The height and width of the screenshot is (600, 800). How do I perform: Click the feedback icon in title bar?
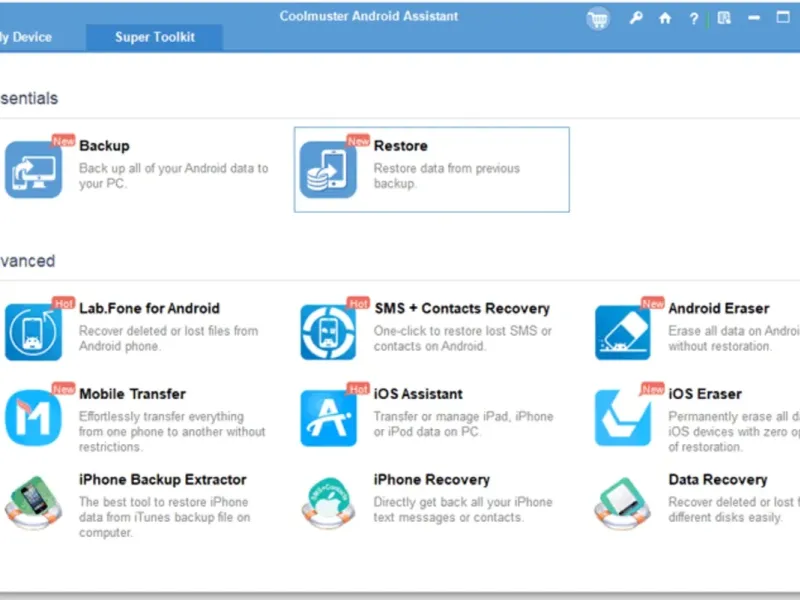tap(724, 18)
